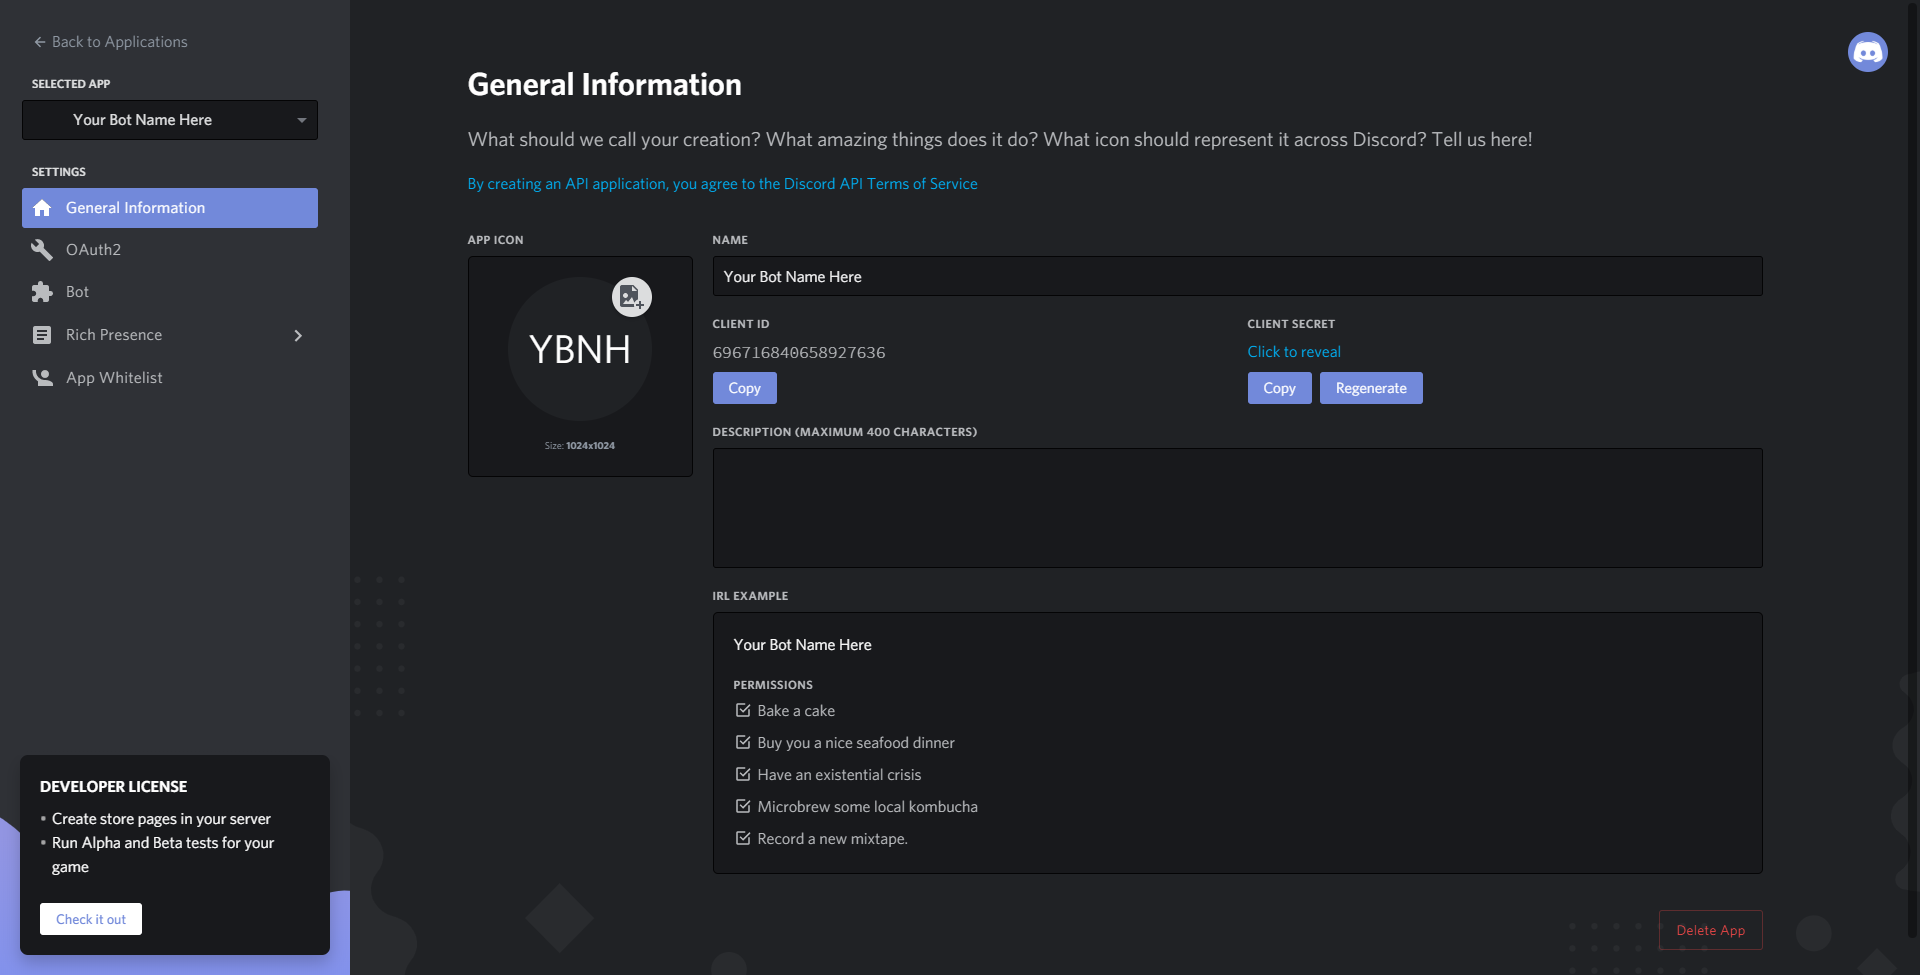Click to reveal the client secret

pyautogui.click(x=1294, y=352)
